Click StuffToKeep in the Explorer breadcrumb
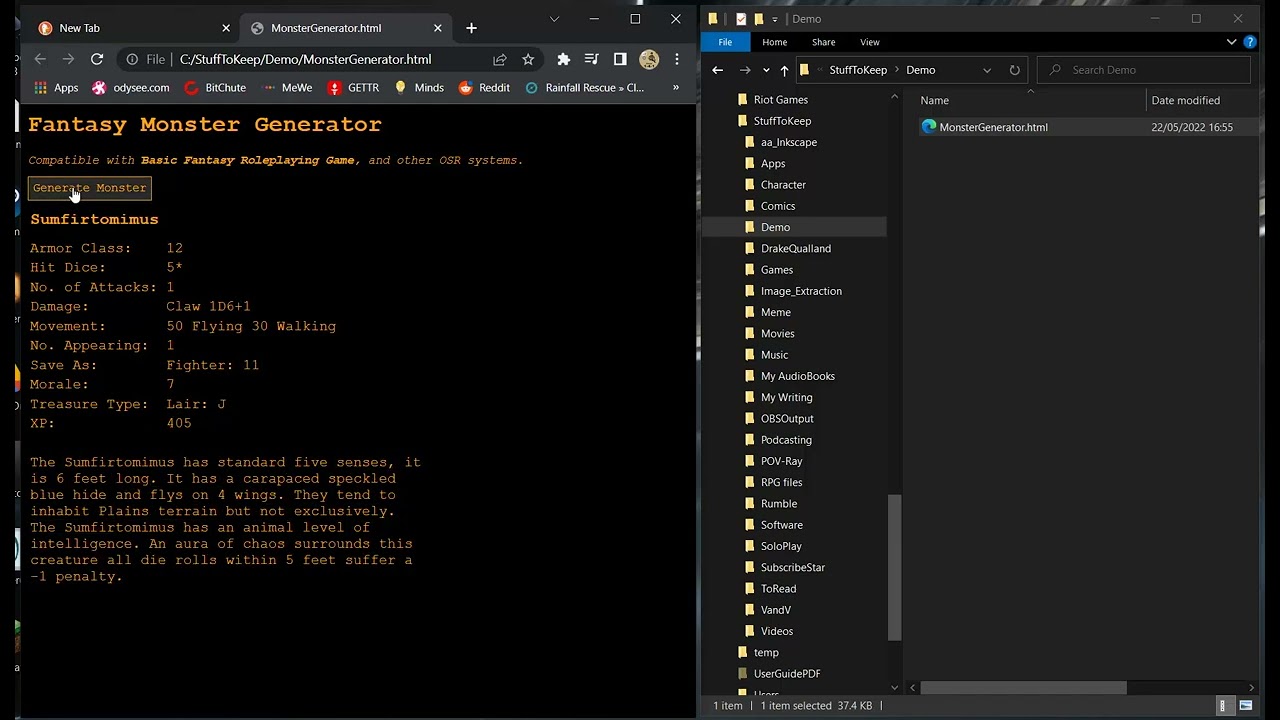The height and width of the screenshot is (720, 1280). 858,70
